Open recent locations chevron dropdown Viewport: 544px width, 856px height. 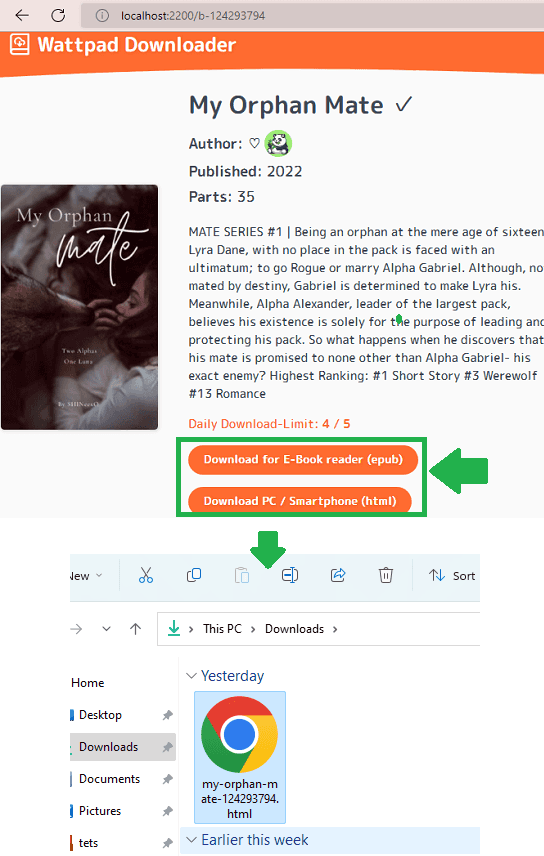107,629
